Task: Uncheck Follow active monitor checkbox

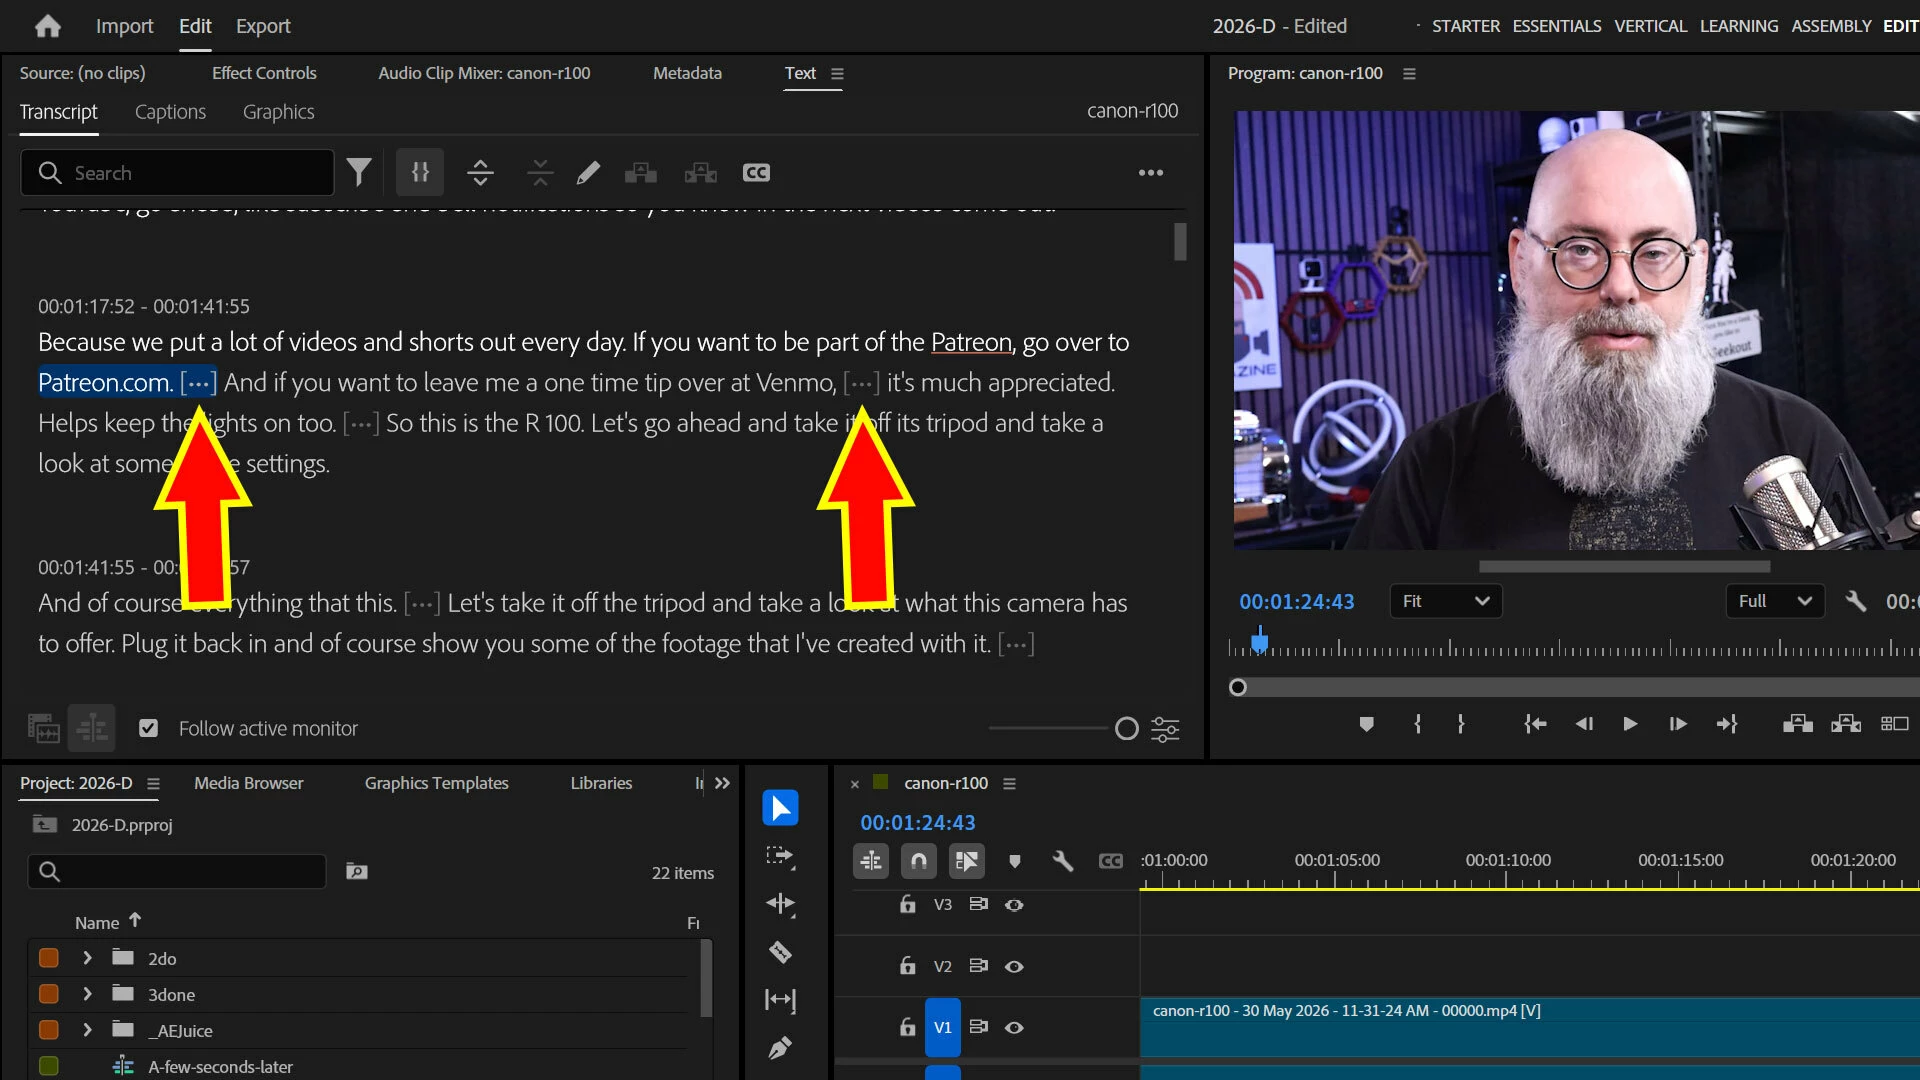Action: click(x=149, y=728)
